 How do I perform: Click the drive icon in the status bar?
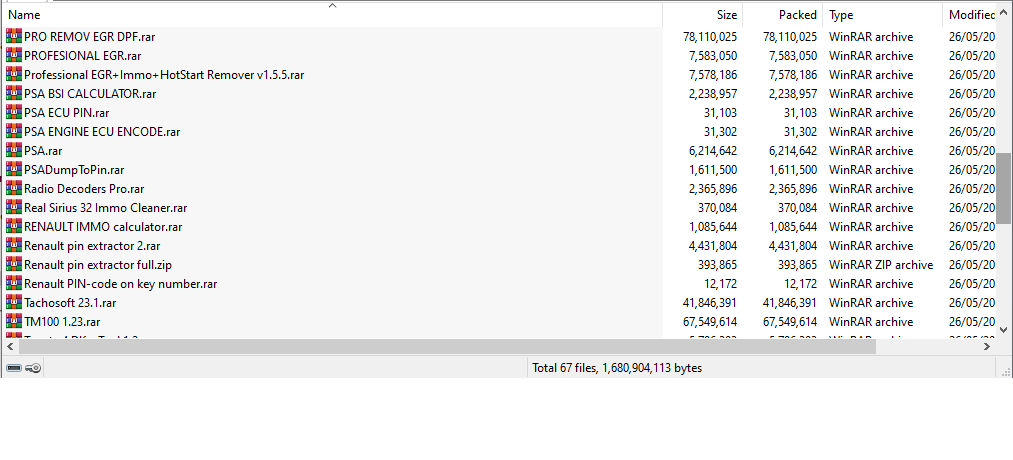pyautogui.click(x=14, y=368)
